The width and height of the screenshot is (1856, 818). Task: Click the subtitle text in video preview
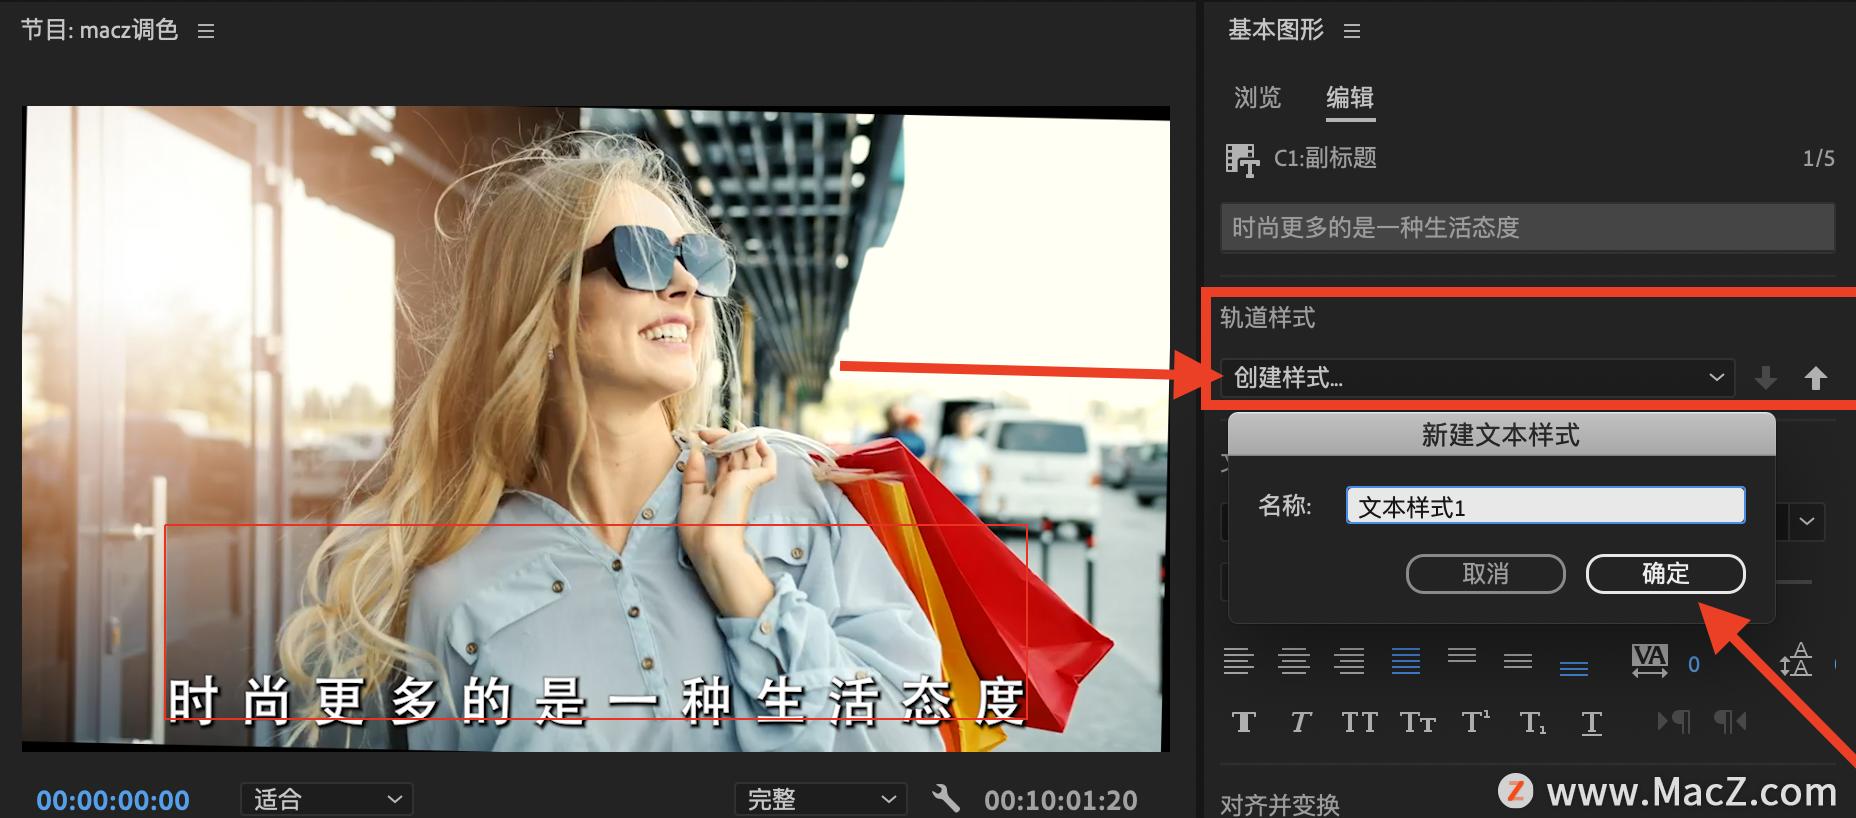(x=596, y=700)
